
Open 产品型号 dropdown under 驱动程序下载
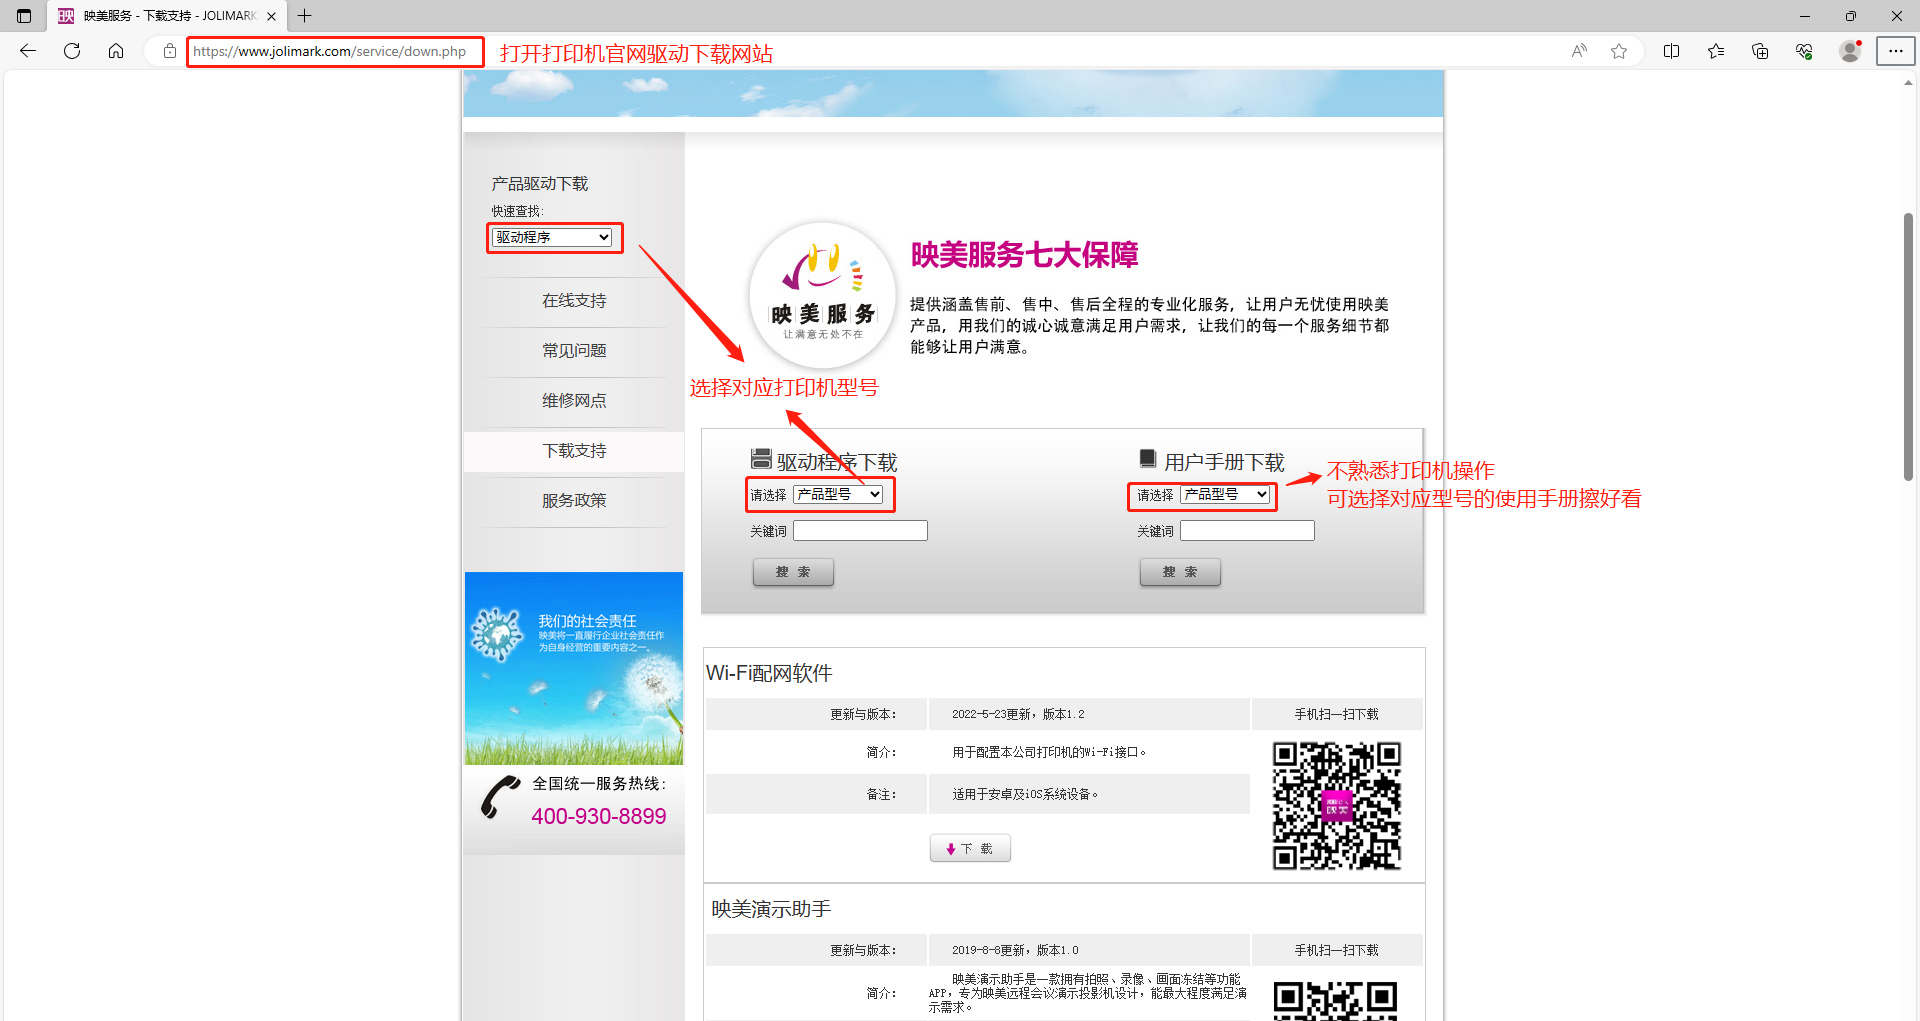pos(838,494)
